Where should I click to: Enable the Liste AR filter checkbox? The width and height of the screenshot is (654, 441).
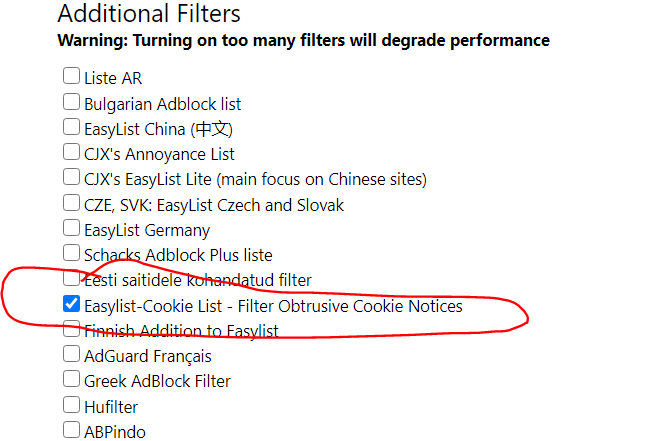tap(71, 76)
